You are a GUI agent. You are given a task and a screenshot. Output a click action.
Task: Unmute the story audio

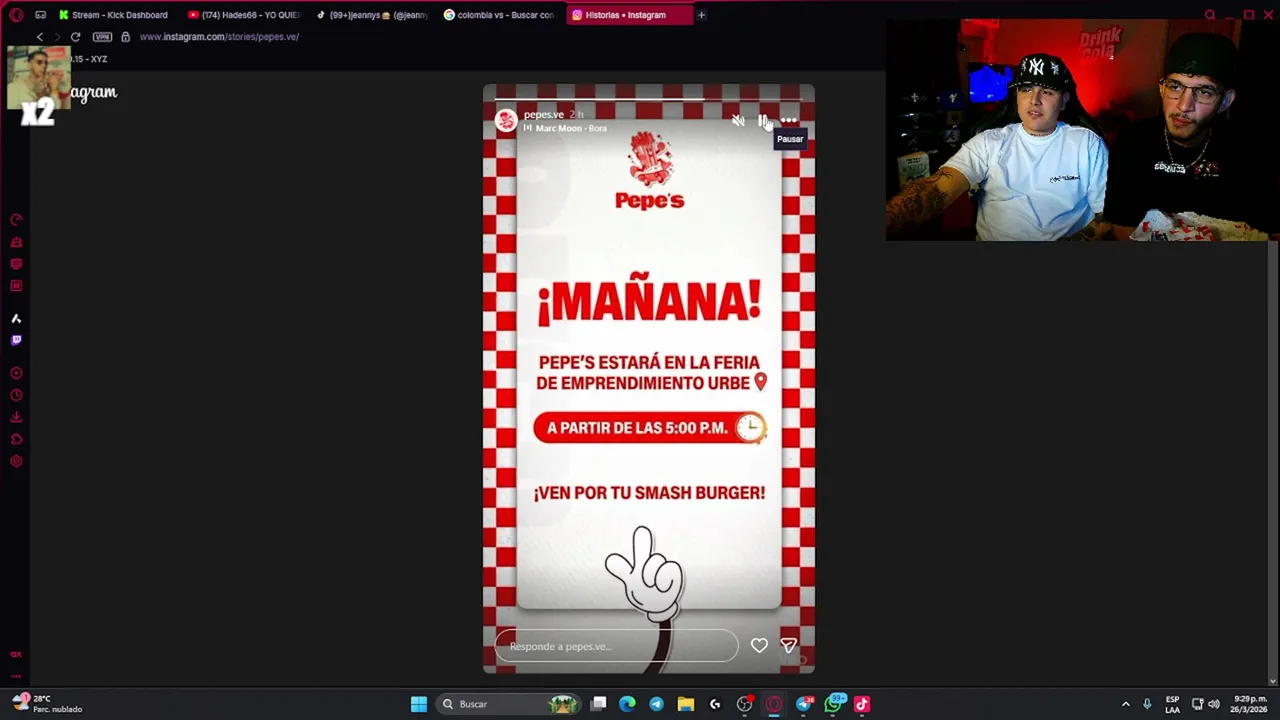738,121
